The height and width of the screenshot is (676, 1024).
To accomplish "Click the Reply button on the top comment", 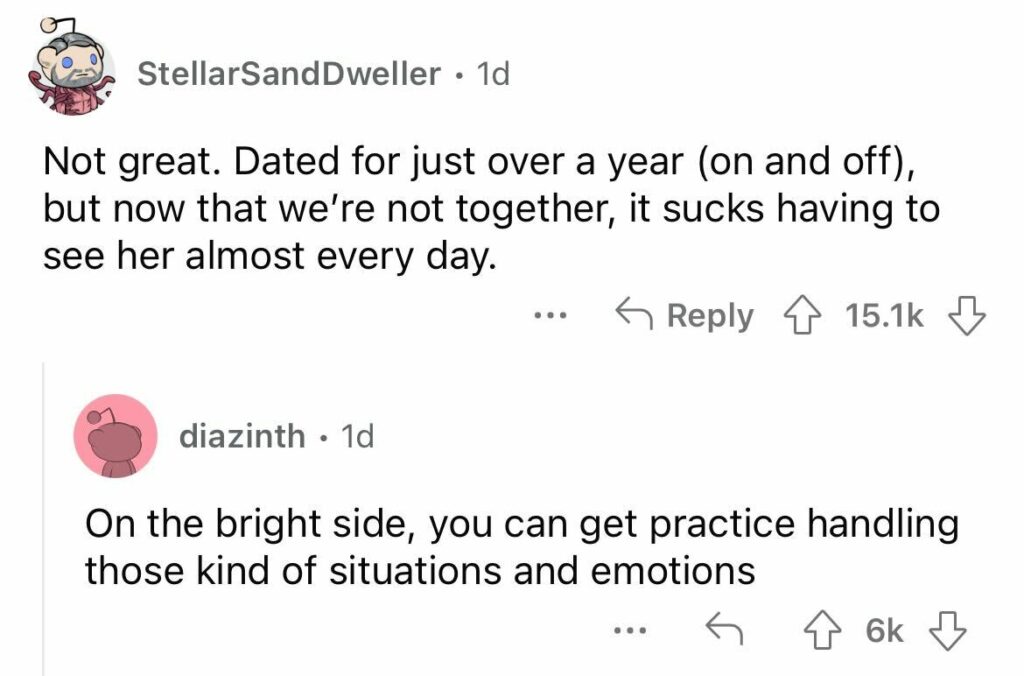I will click(x=709, y=314).
